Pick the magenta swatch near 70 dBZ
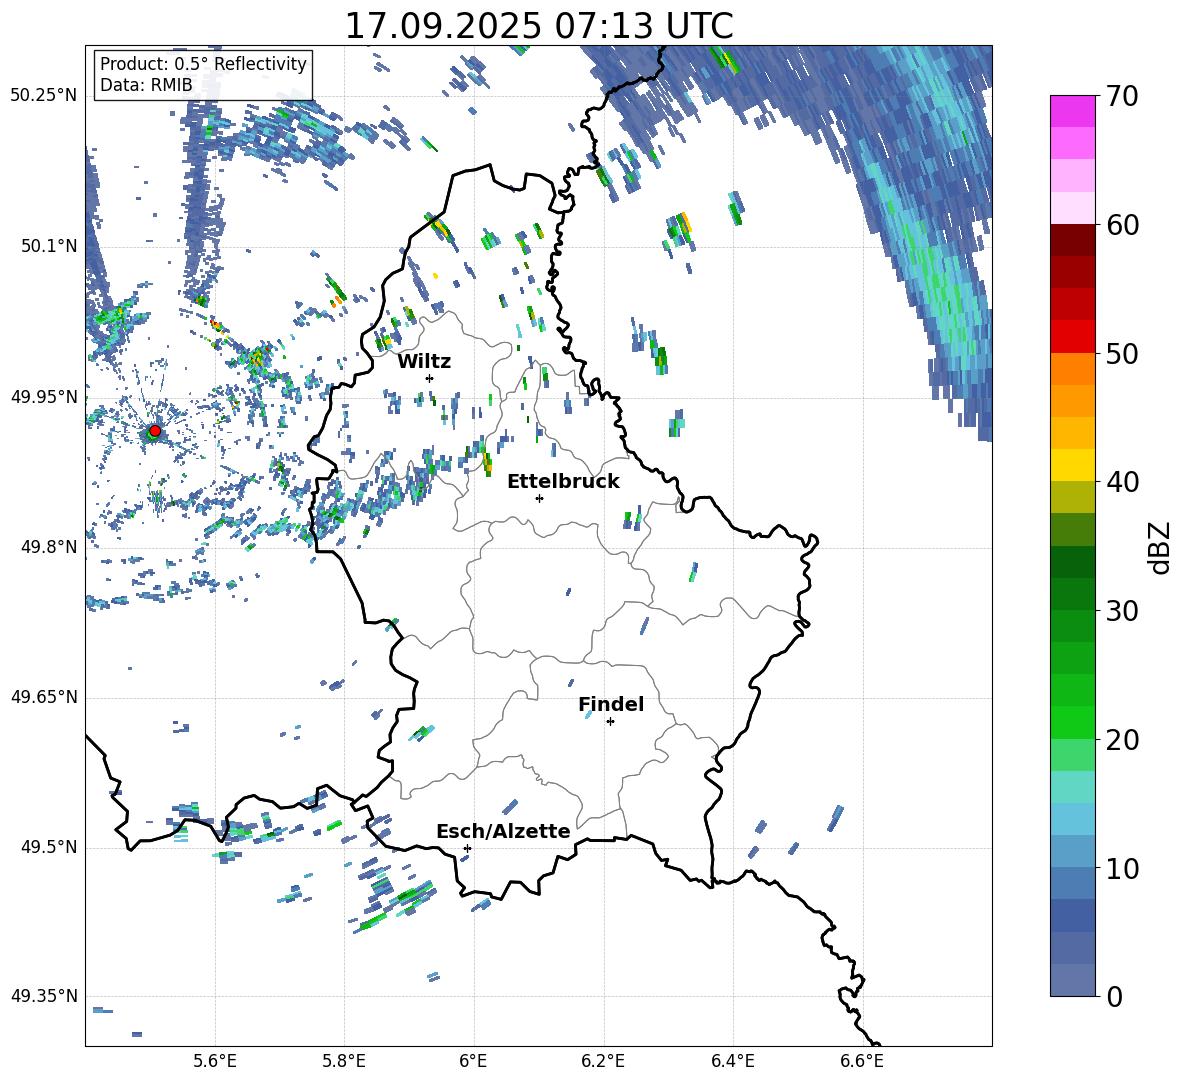1184x1081 pixels. pos(1073,112)
